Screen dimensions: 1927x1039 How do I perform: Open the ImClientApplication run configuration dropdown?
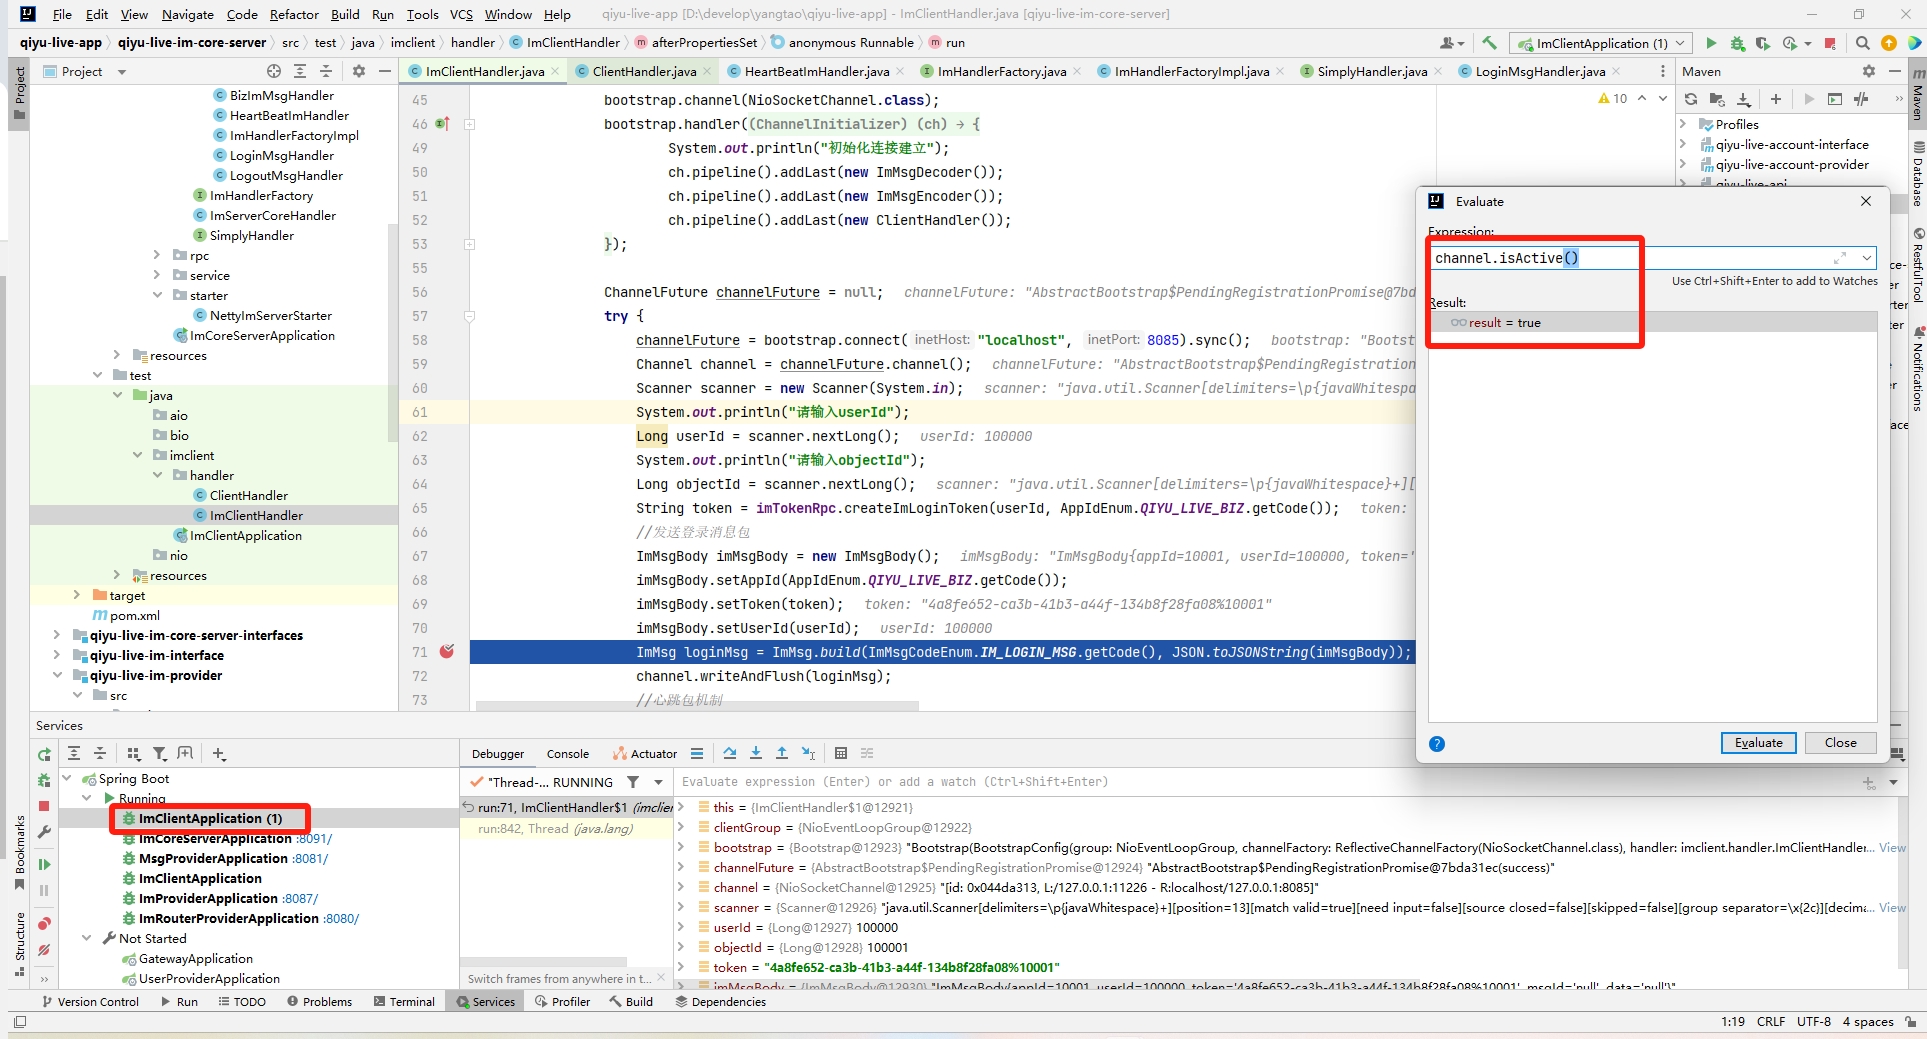[x=1601, y=43]
